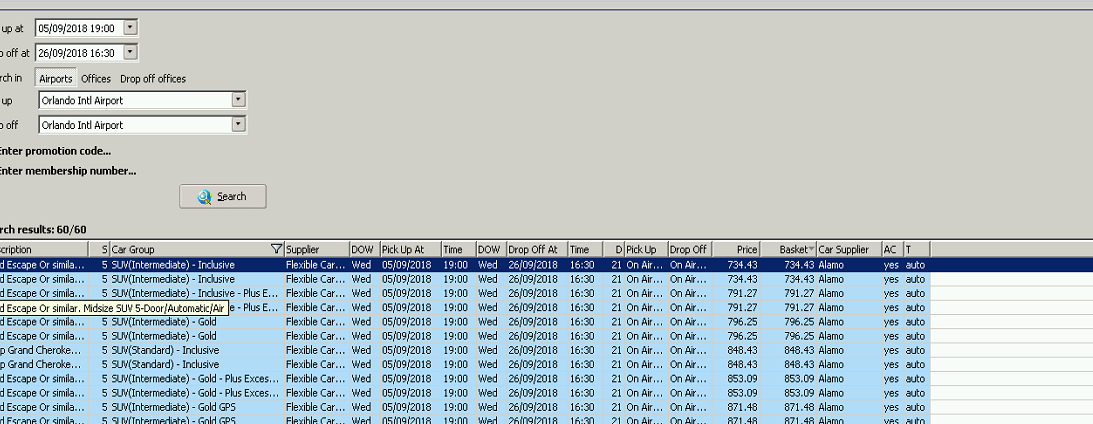Expand the pick up location Orlando Intl Airport dropdown
The image size is (1093, 424).
(x=238, y=100)
